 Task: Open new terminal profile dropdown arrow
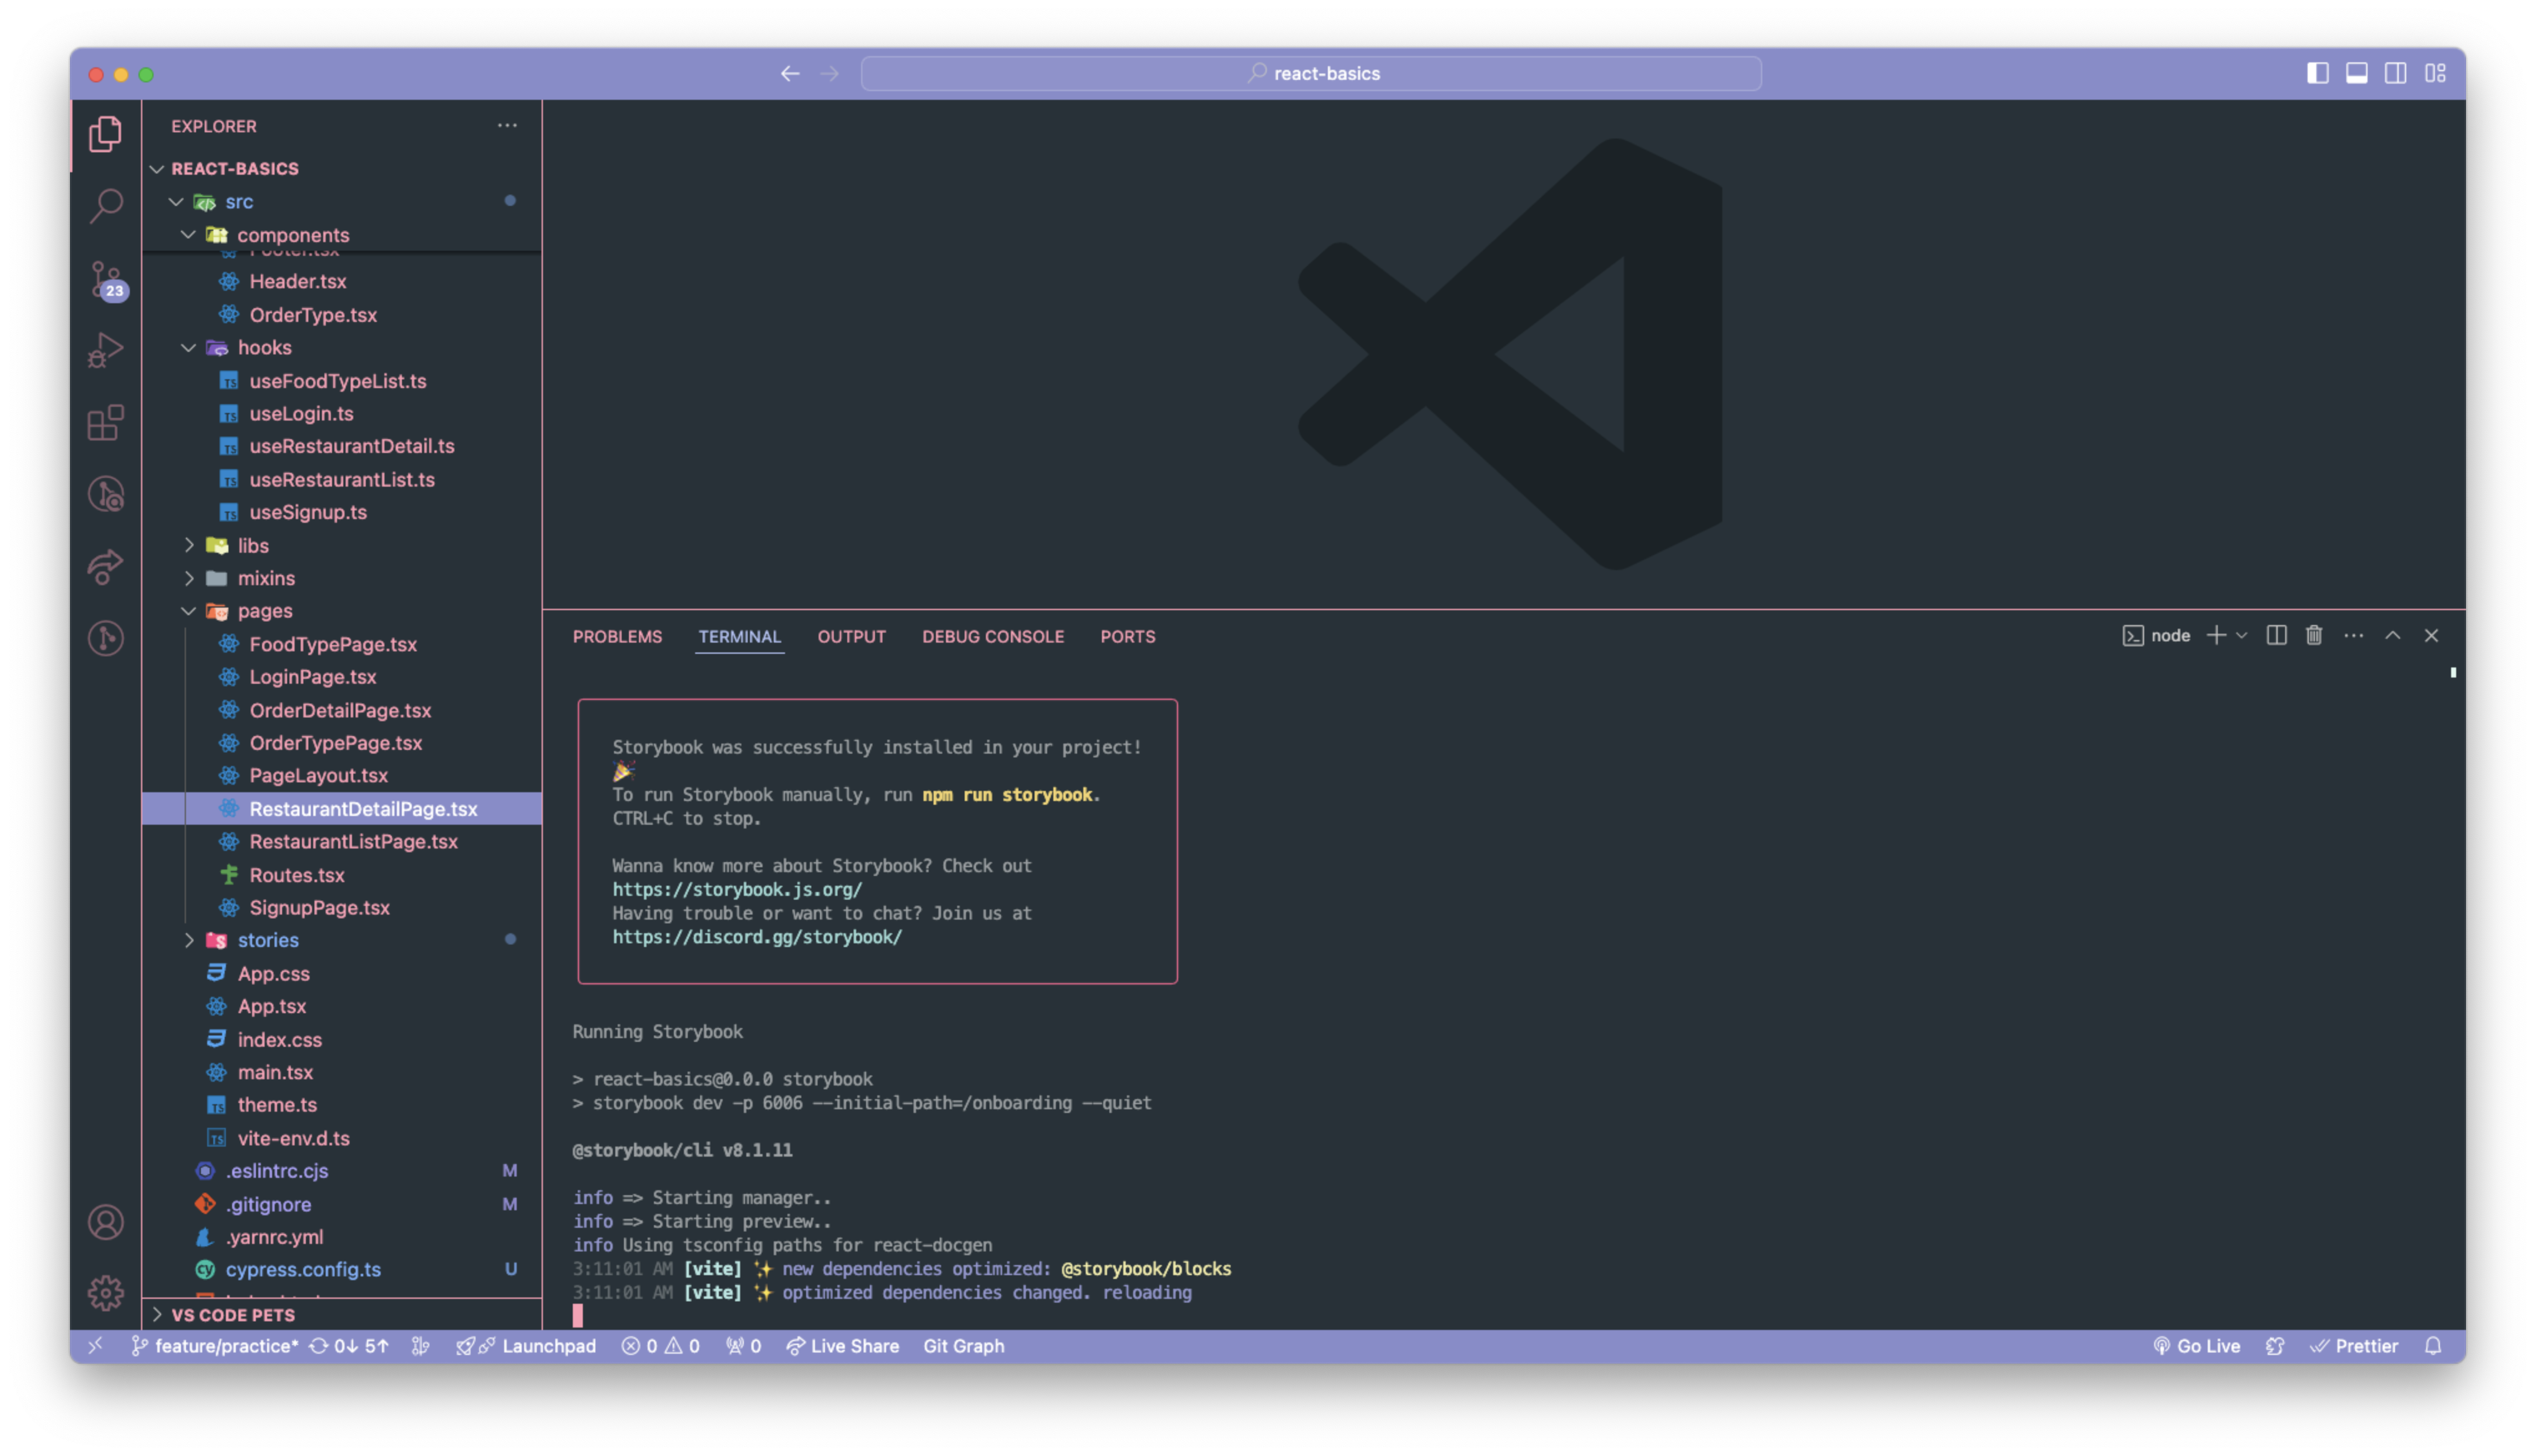point(2241,636)
